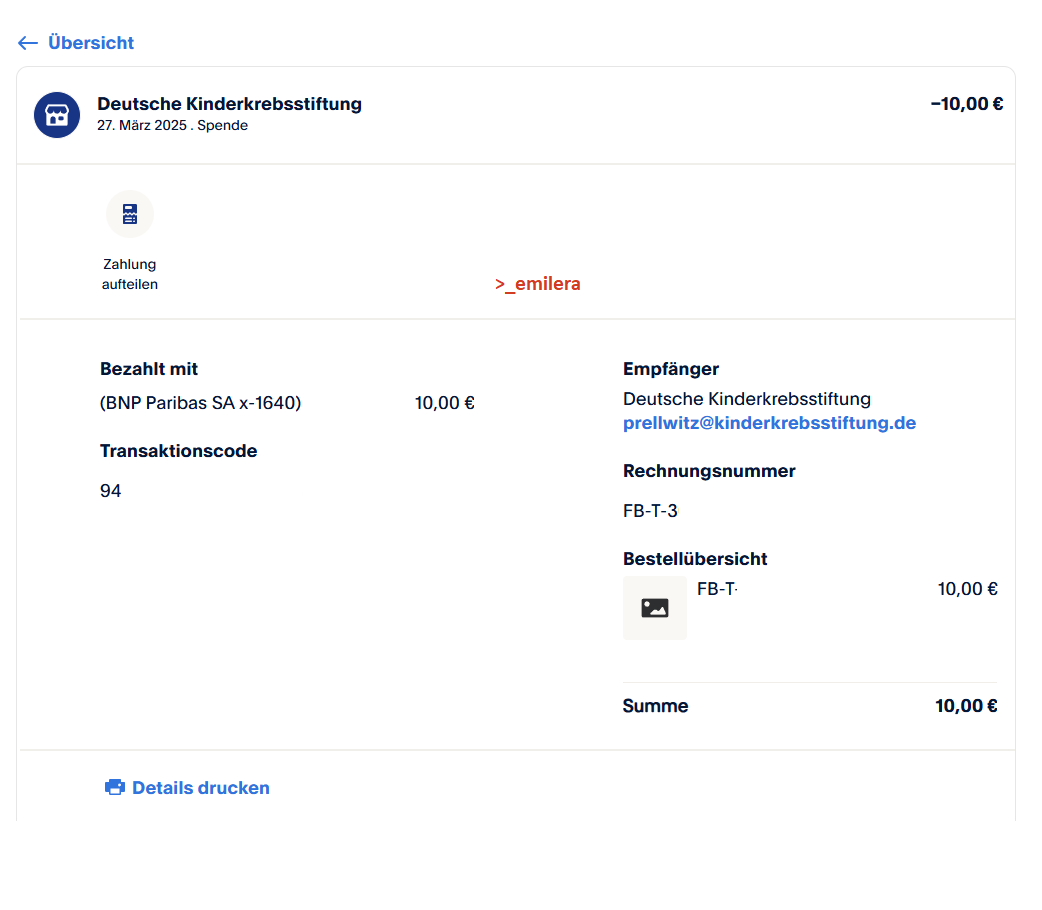Click the recipient name under Empfänger
The image size is (1042, 910).
coord(746,399)
